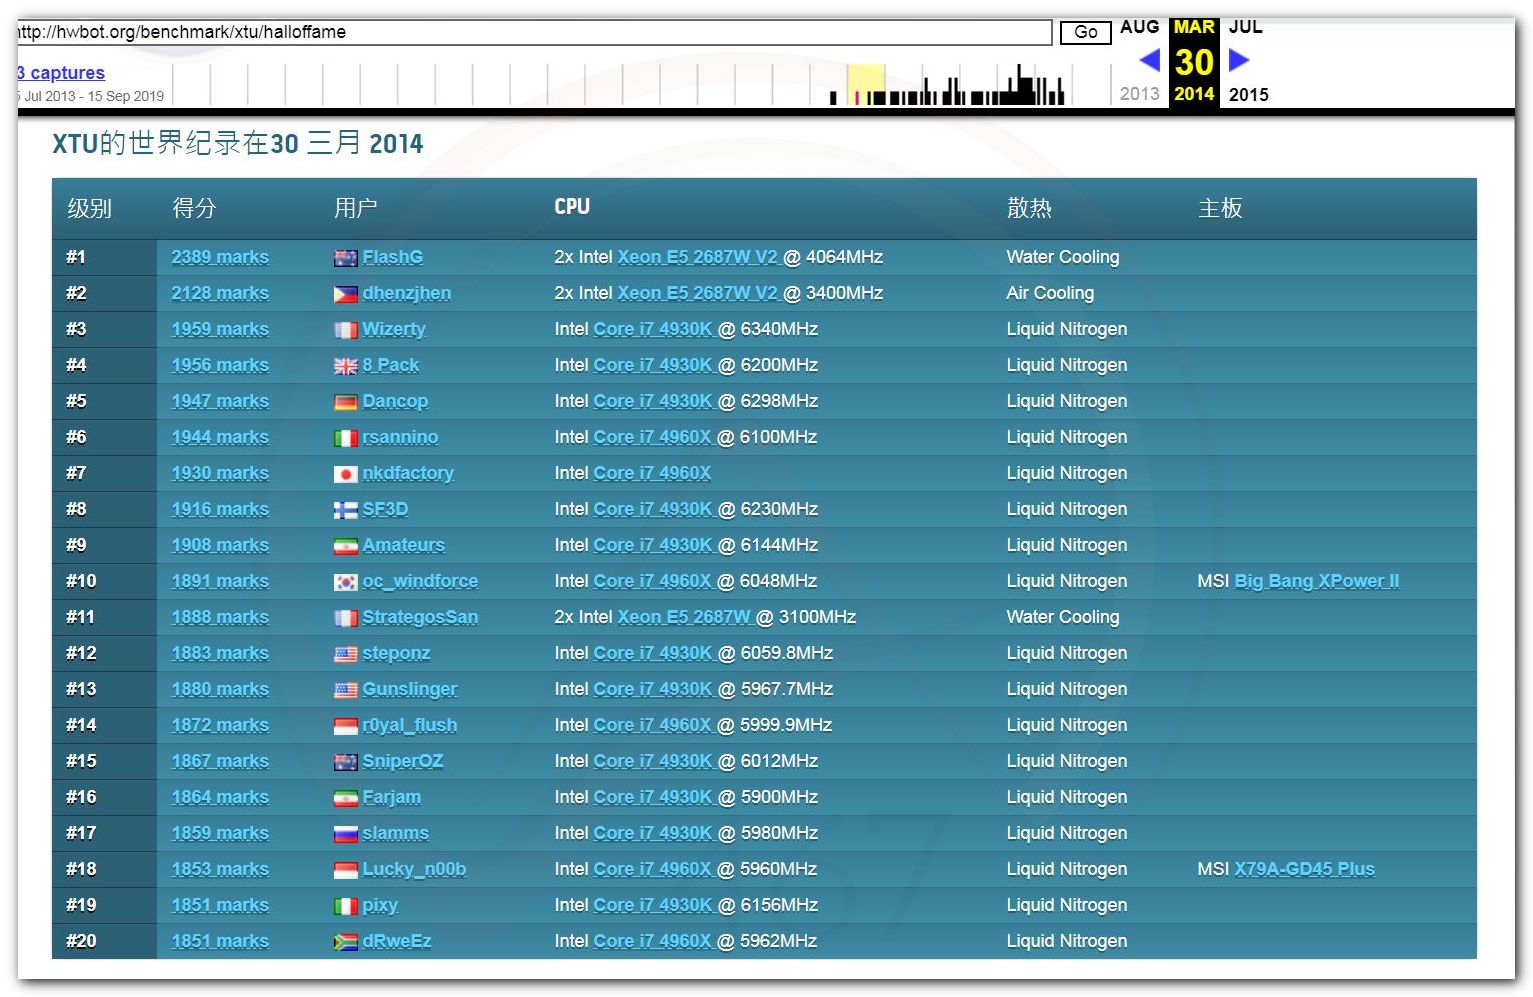The image size is (1533, 997).
Task: Click the Finnish flag beside SF3D
Action: coord(345,510)
